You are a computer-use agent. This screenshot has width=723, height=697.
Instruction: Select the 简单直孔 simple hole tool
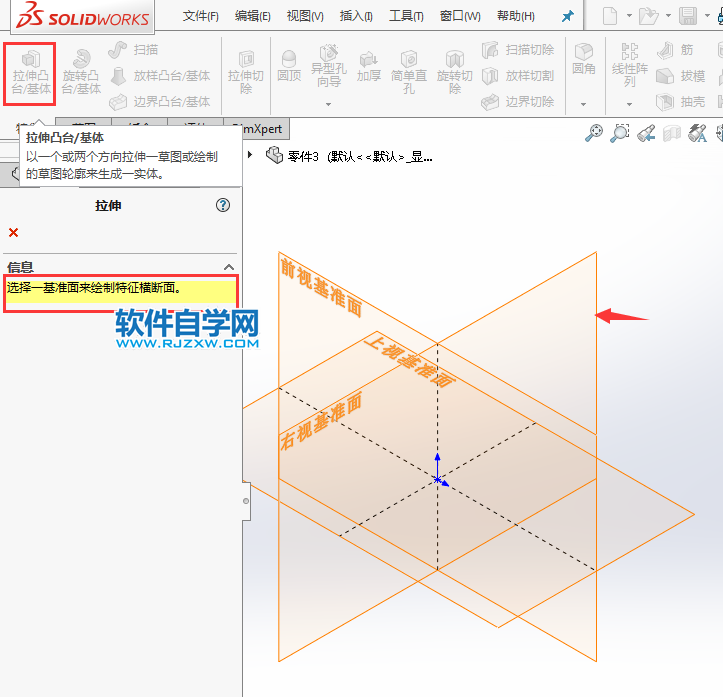click(409, 73)
